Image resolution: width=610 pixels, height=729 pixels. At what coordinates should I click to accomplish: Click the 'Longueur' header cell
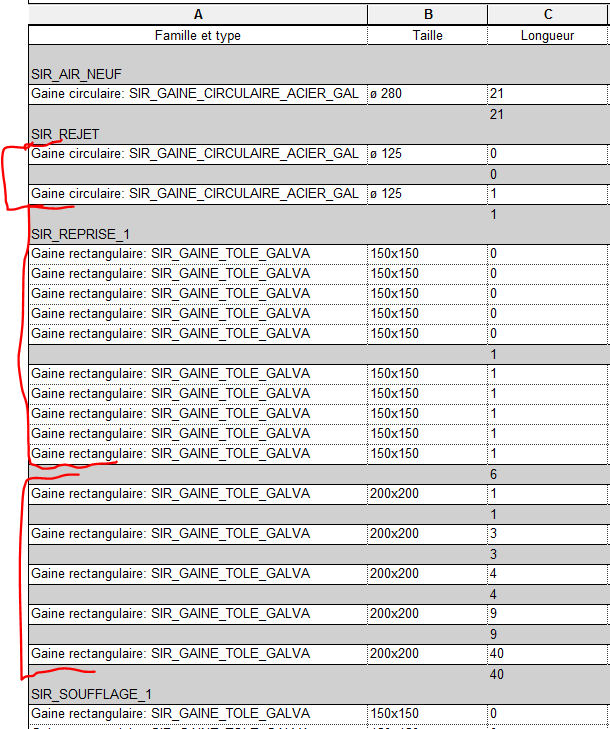[548, 35]
